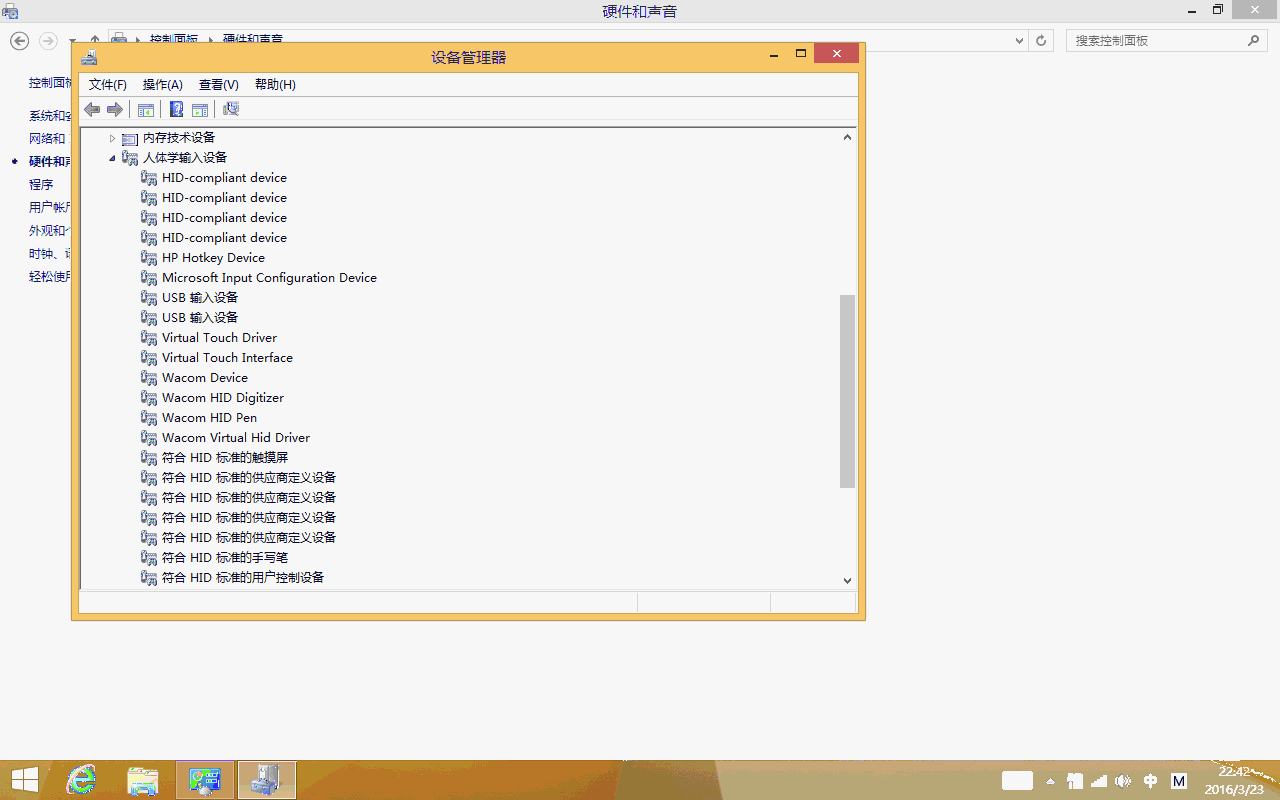Open the touch keyboard tray icon
Viewport: 1280px width, 800px height.
coord(1017,781)
